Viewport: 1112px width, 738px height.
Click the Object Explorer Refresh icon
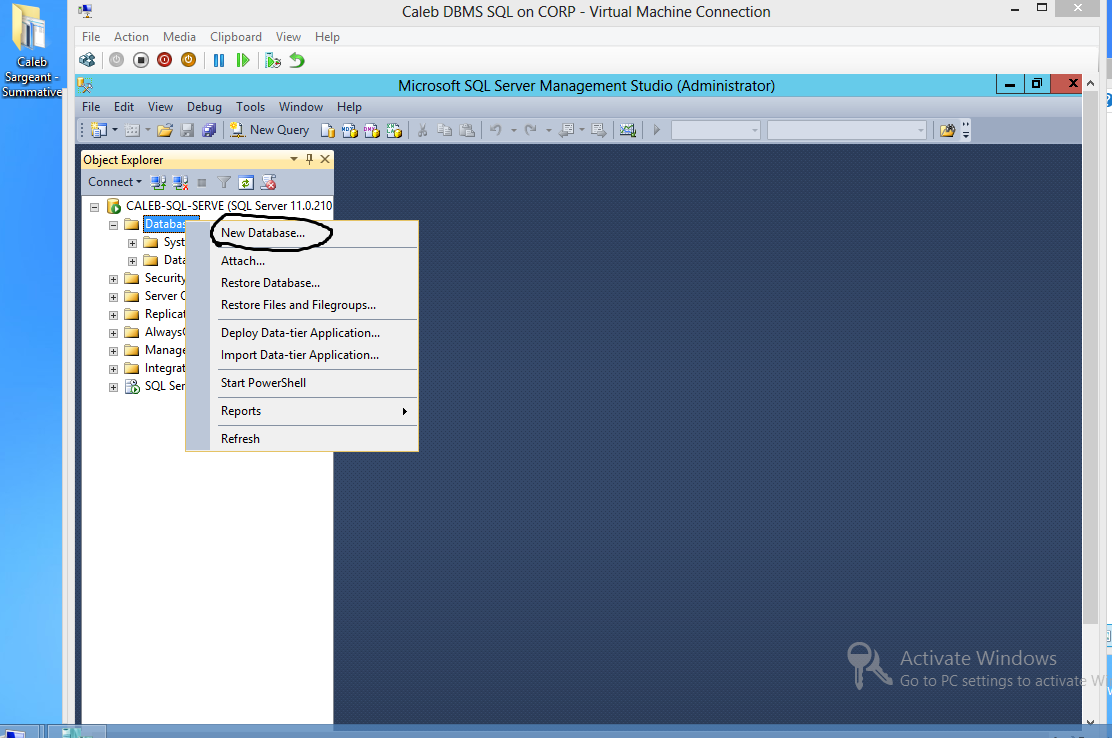246,182
